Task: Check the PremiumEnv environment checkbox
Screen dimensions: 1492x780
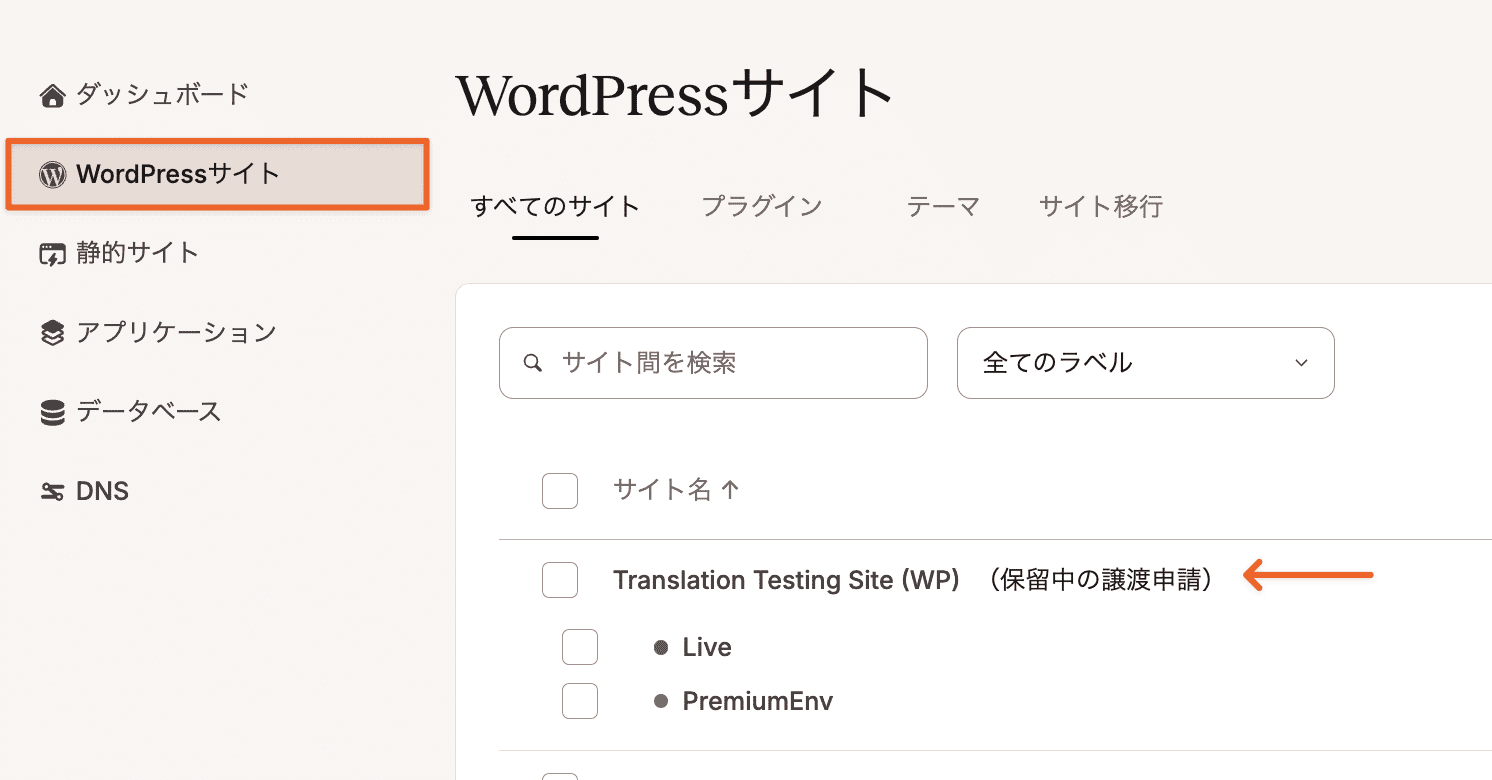Action: click(580, 701)
